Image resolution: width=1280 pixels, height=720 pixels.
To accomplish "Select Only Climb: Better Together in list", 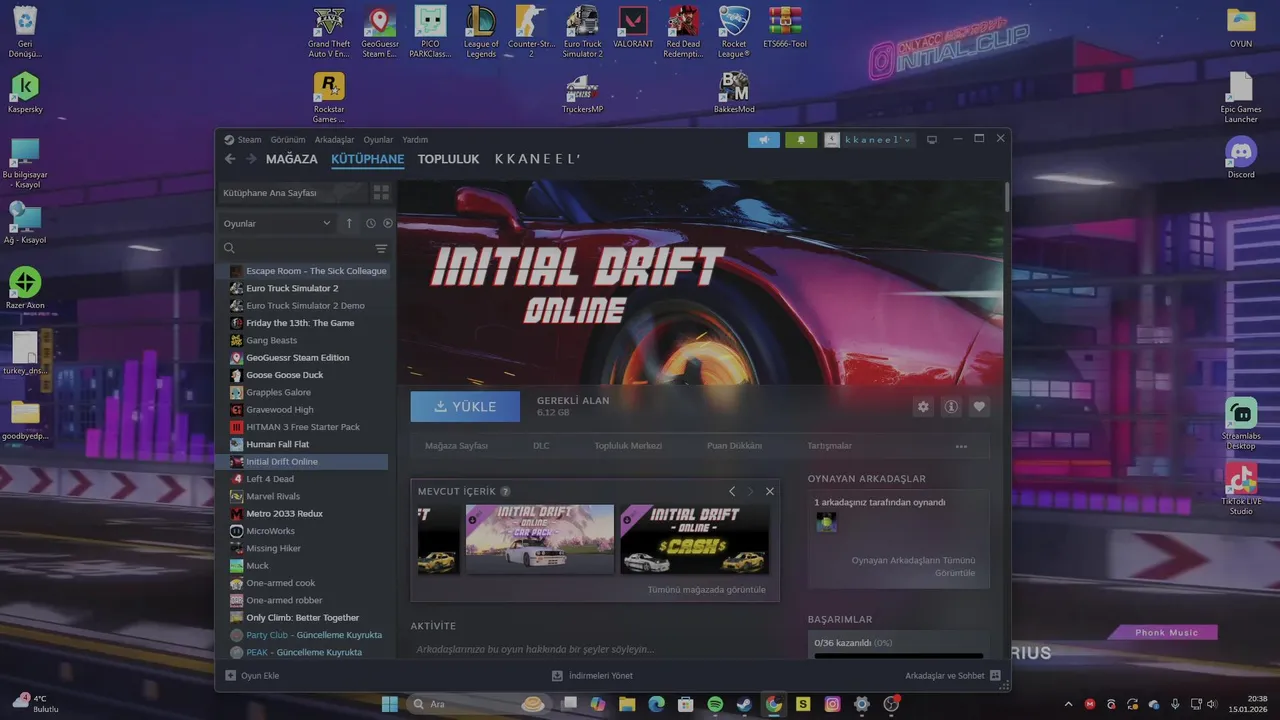I will point(303,618).
